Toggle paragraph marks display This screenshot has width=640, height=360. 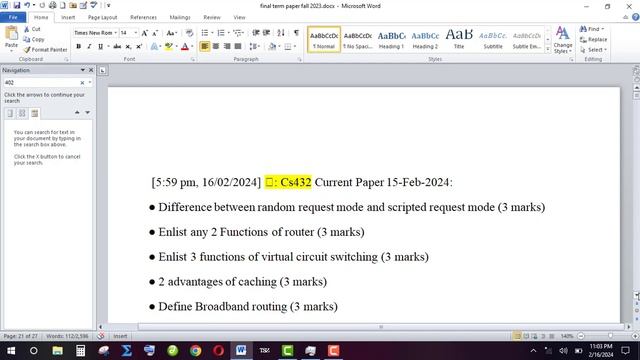click(x=296, y=33)
